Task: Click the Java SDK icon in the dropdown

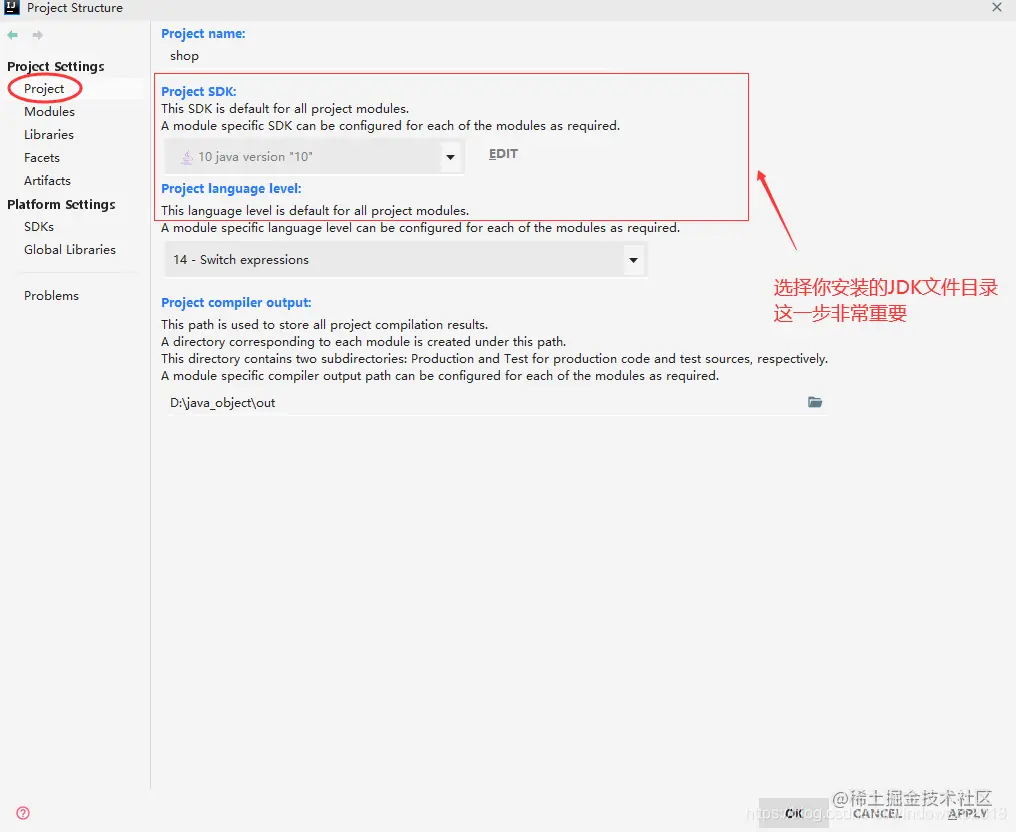Action: [x=187, y=157]
